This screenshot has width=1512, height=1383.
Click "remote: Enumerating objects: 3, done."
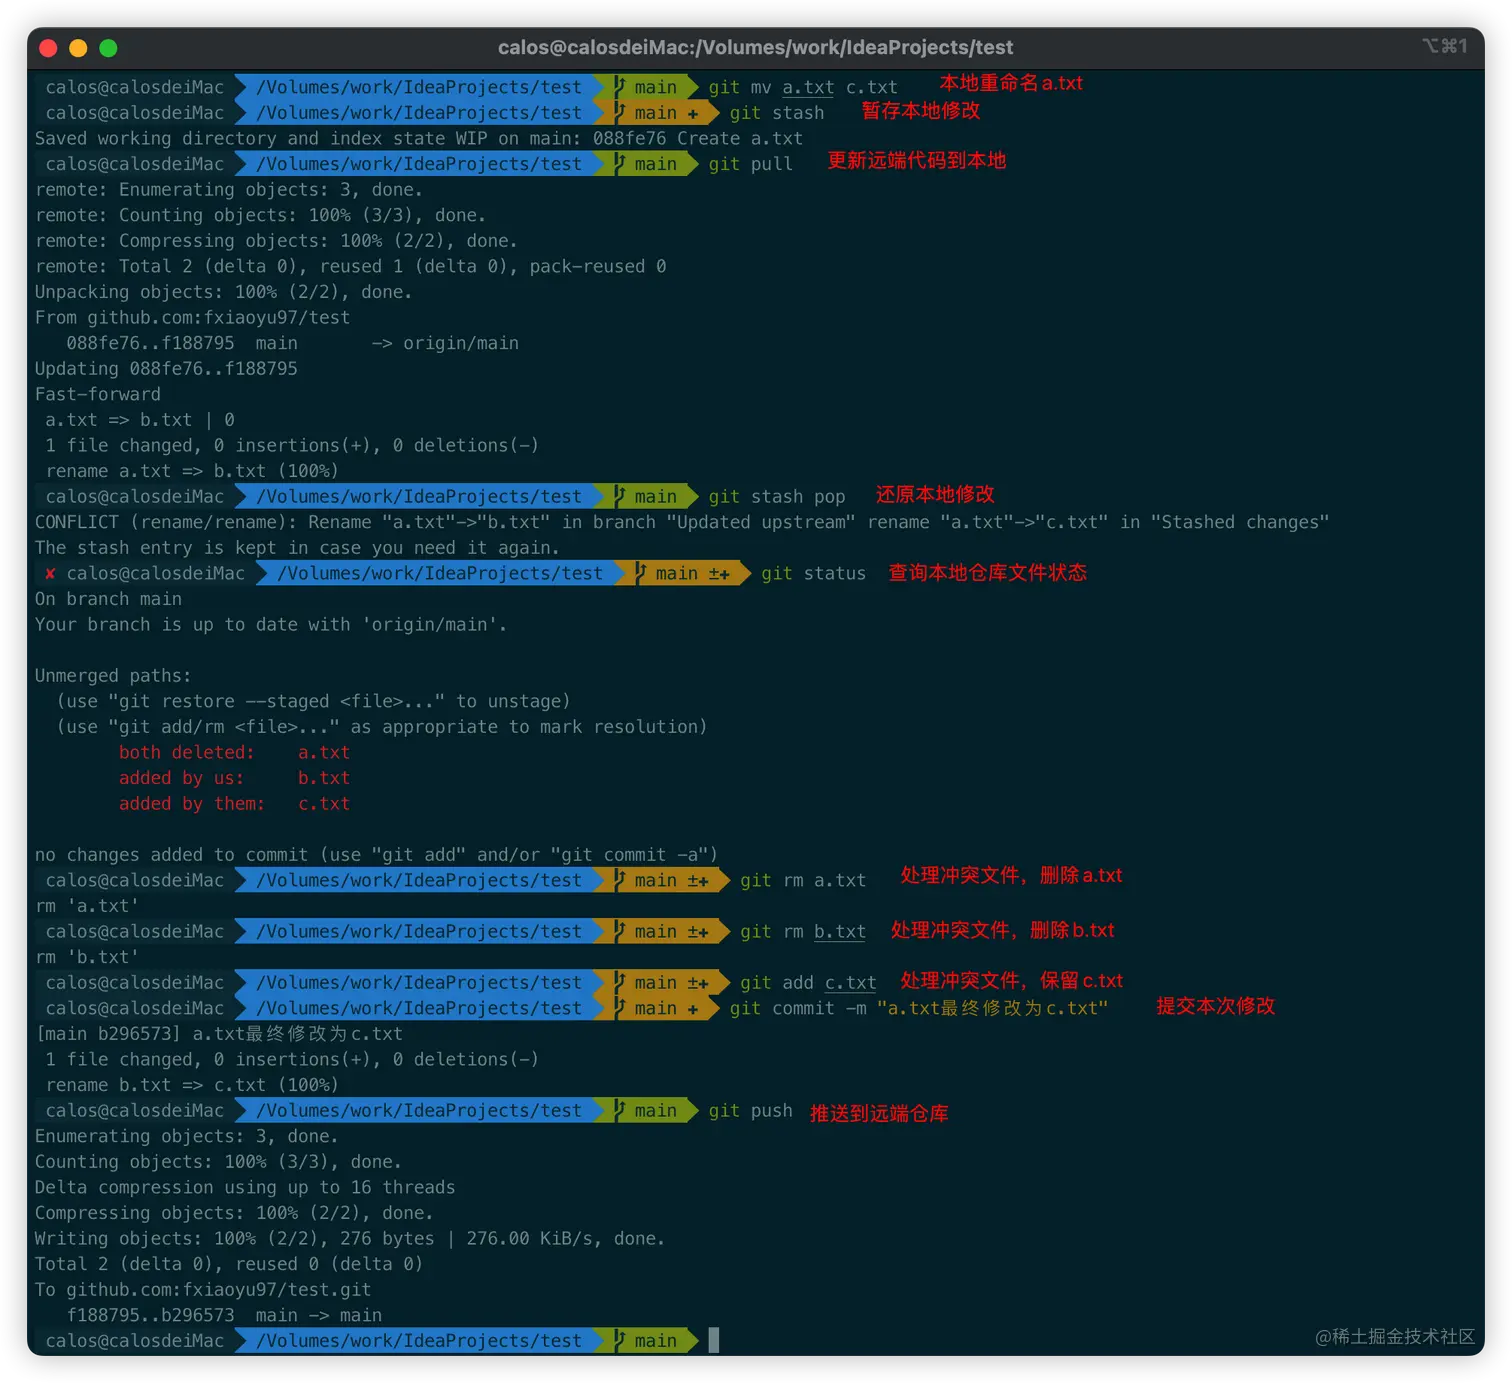point(228,190)
